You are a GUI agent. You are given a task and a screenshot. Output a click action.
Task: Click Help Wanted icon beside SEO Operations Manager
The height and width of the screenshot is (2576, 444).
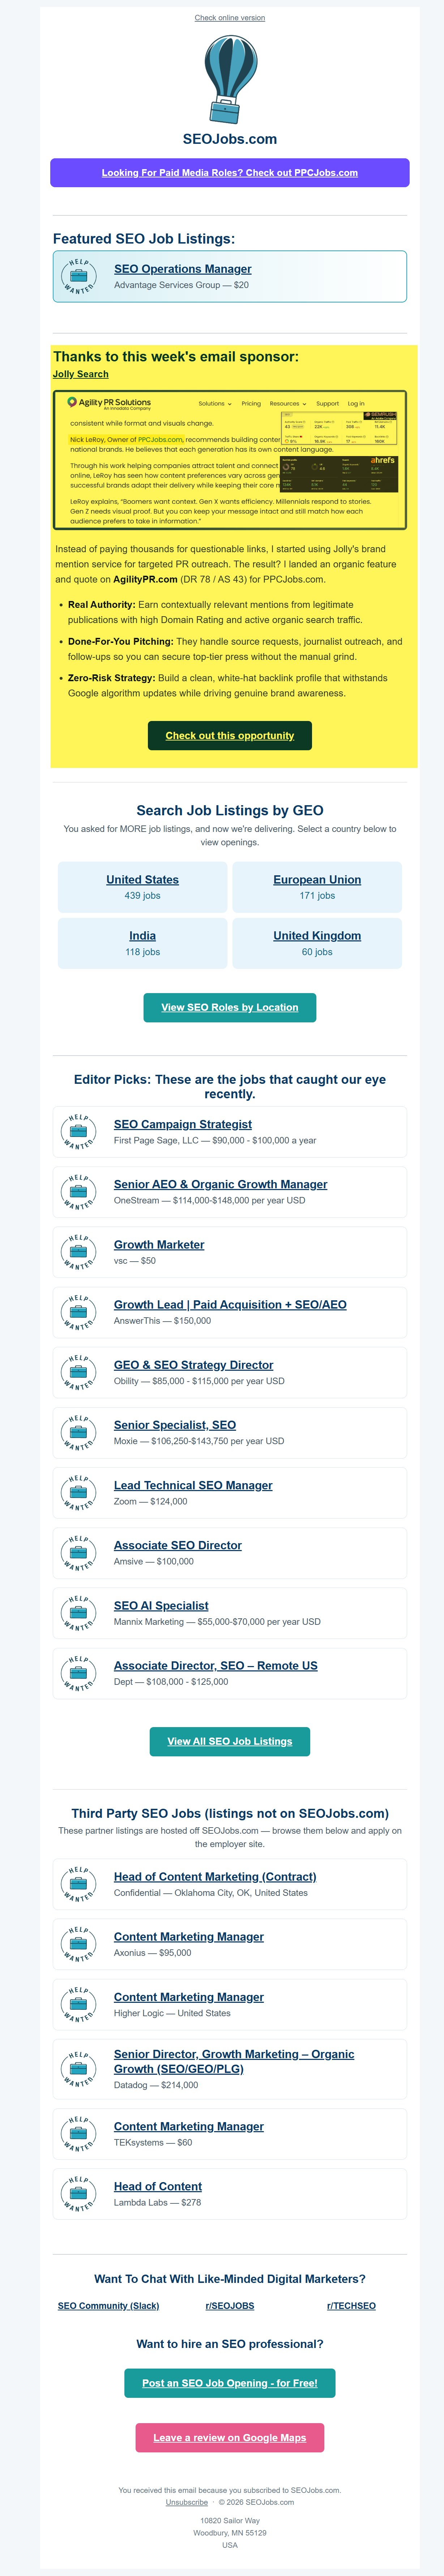(78, 277)
